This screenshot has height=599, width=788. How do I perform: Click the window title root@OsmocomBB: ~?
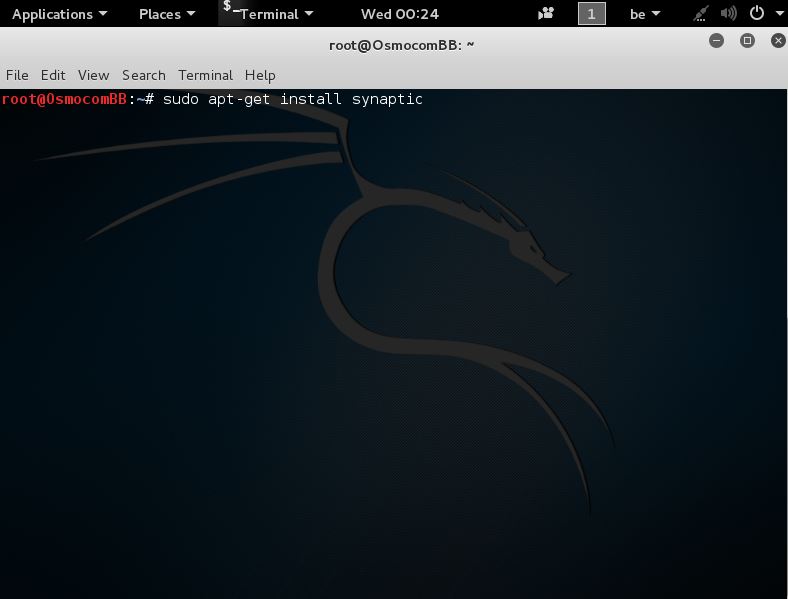pyautogui.click(x=401, y=45)
